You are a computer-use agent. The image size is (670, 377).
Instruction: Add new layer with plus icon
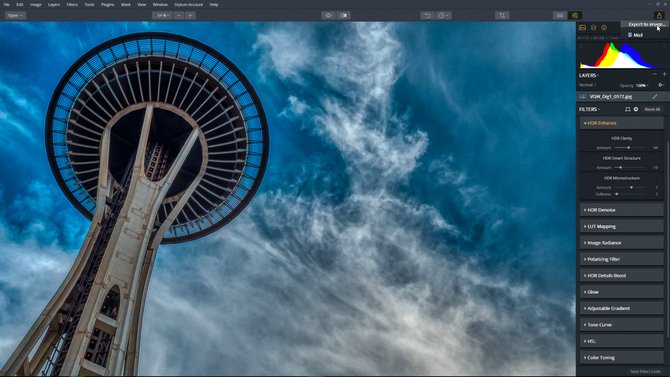coord(664,74)
